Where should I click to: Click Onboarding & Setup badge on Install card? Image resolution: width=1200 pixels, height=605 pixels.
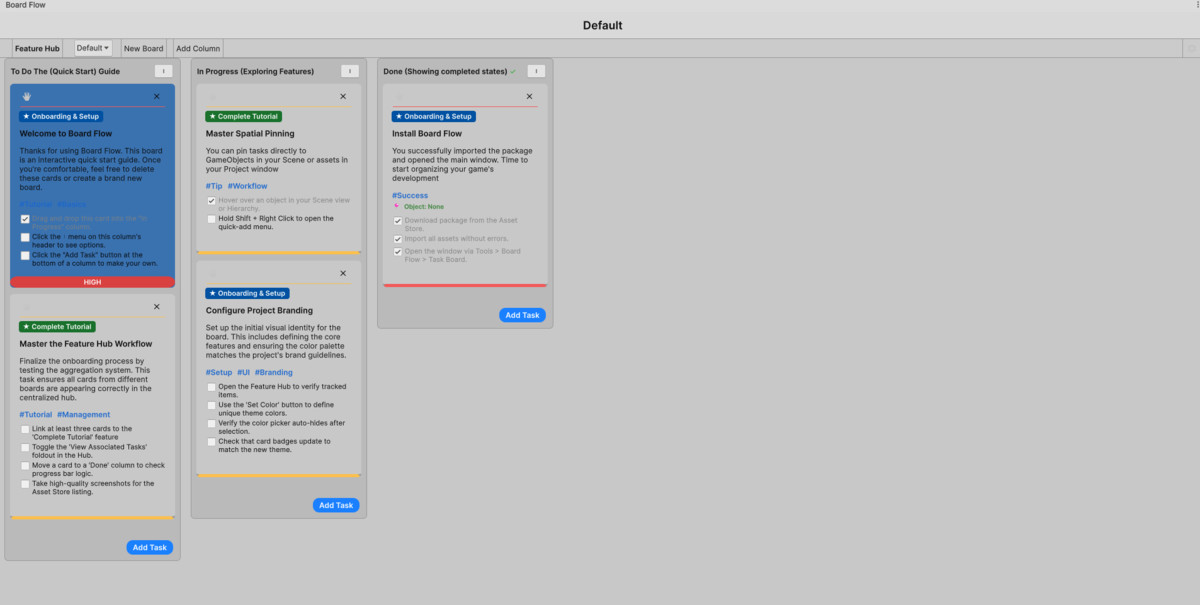(433, 116)
